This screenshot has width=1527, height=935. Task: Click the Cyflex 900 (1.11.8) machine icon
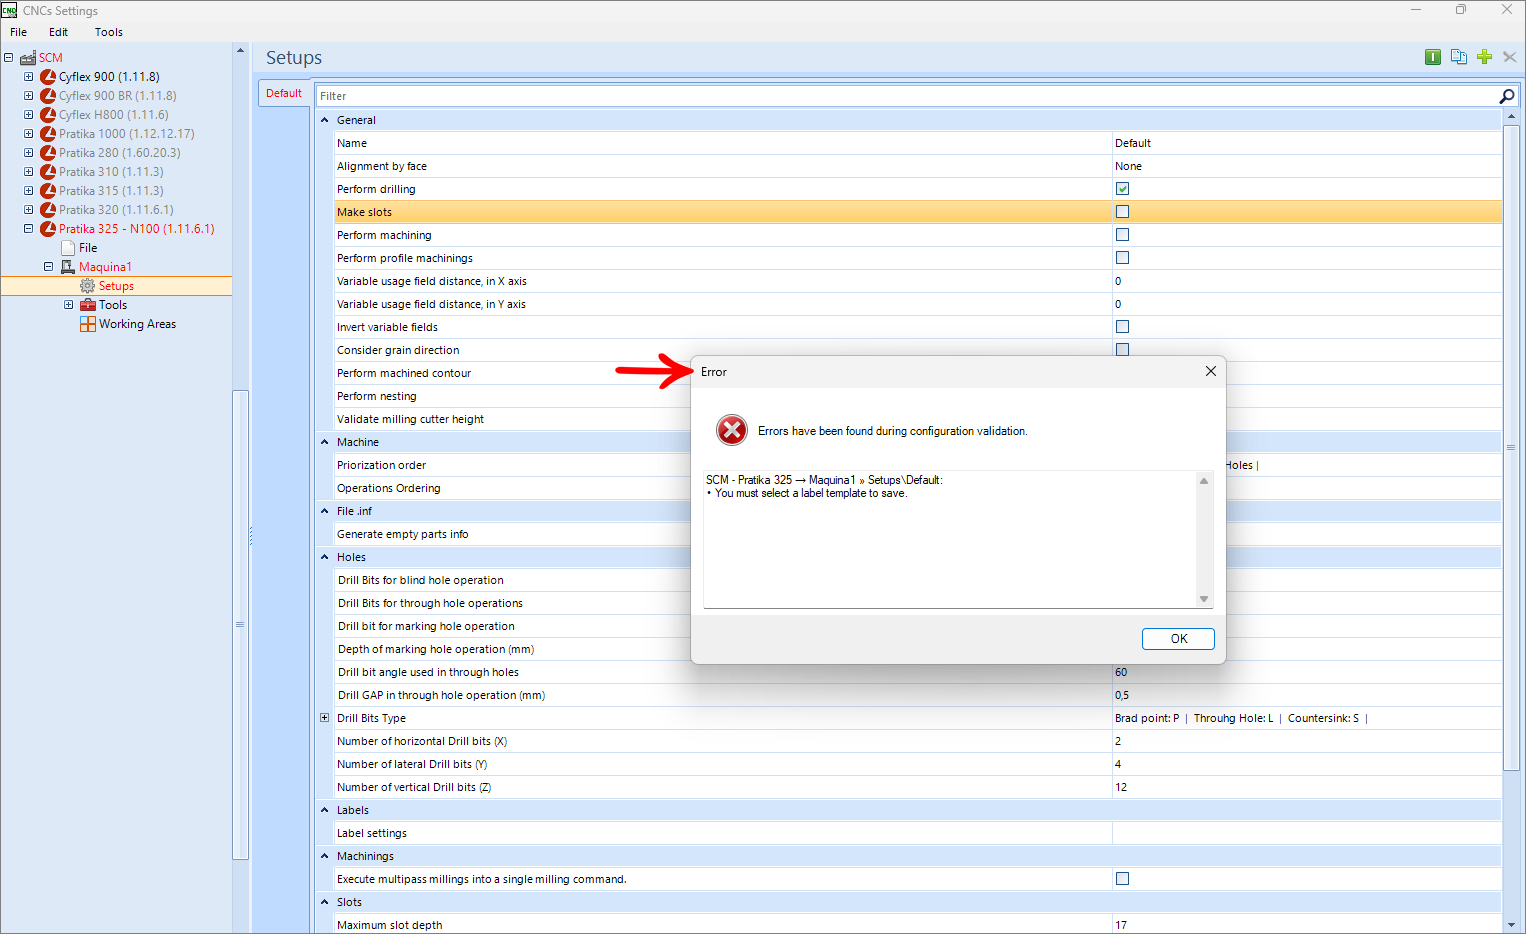[x=48, y=77]
